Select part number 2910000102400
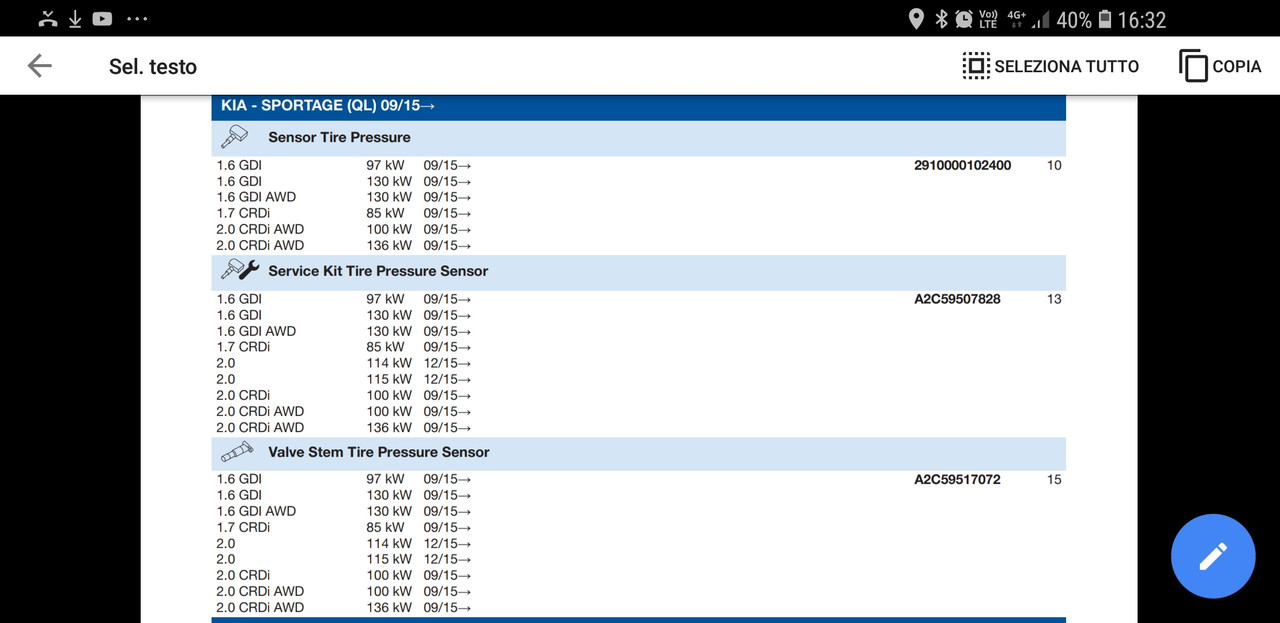 tap(962, 165)
